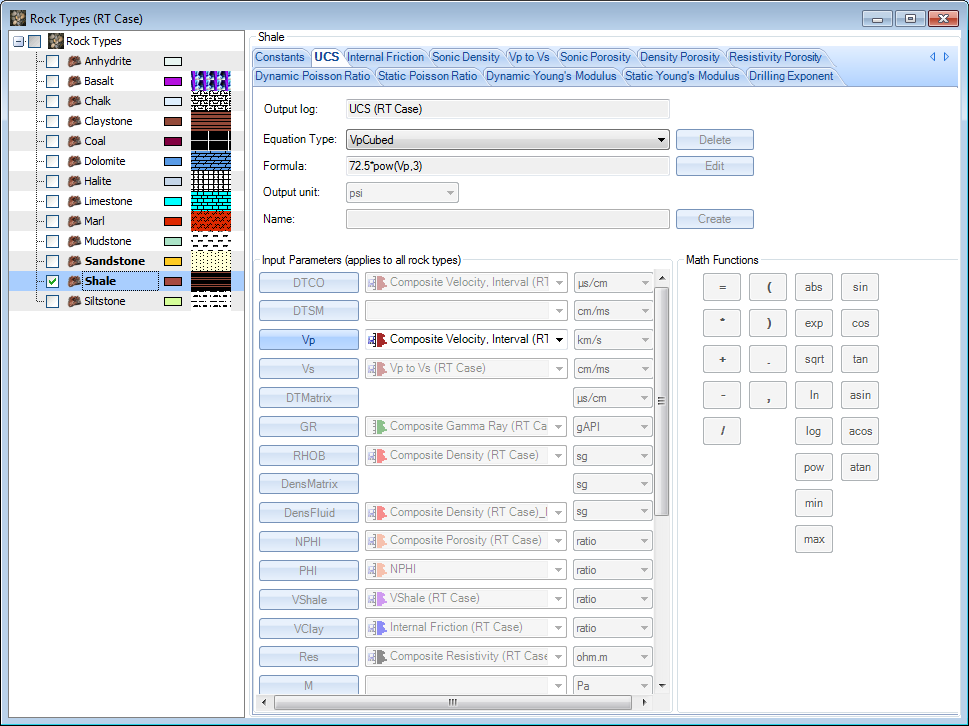Viewport: 969px width, 726px height.
Task: Click the Basalt rock icon in tree
Action: (74, 81)
